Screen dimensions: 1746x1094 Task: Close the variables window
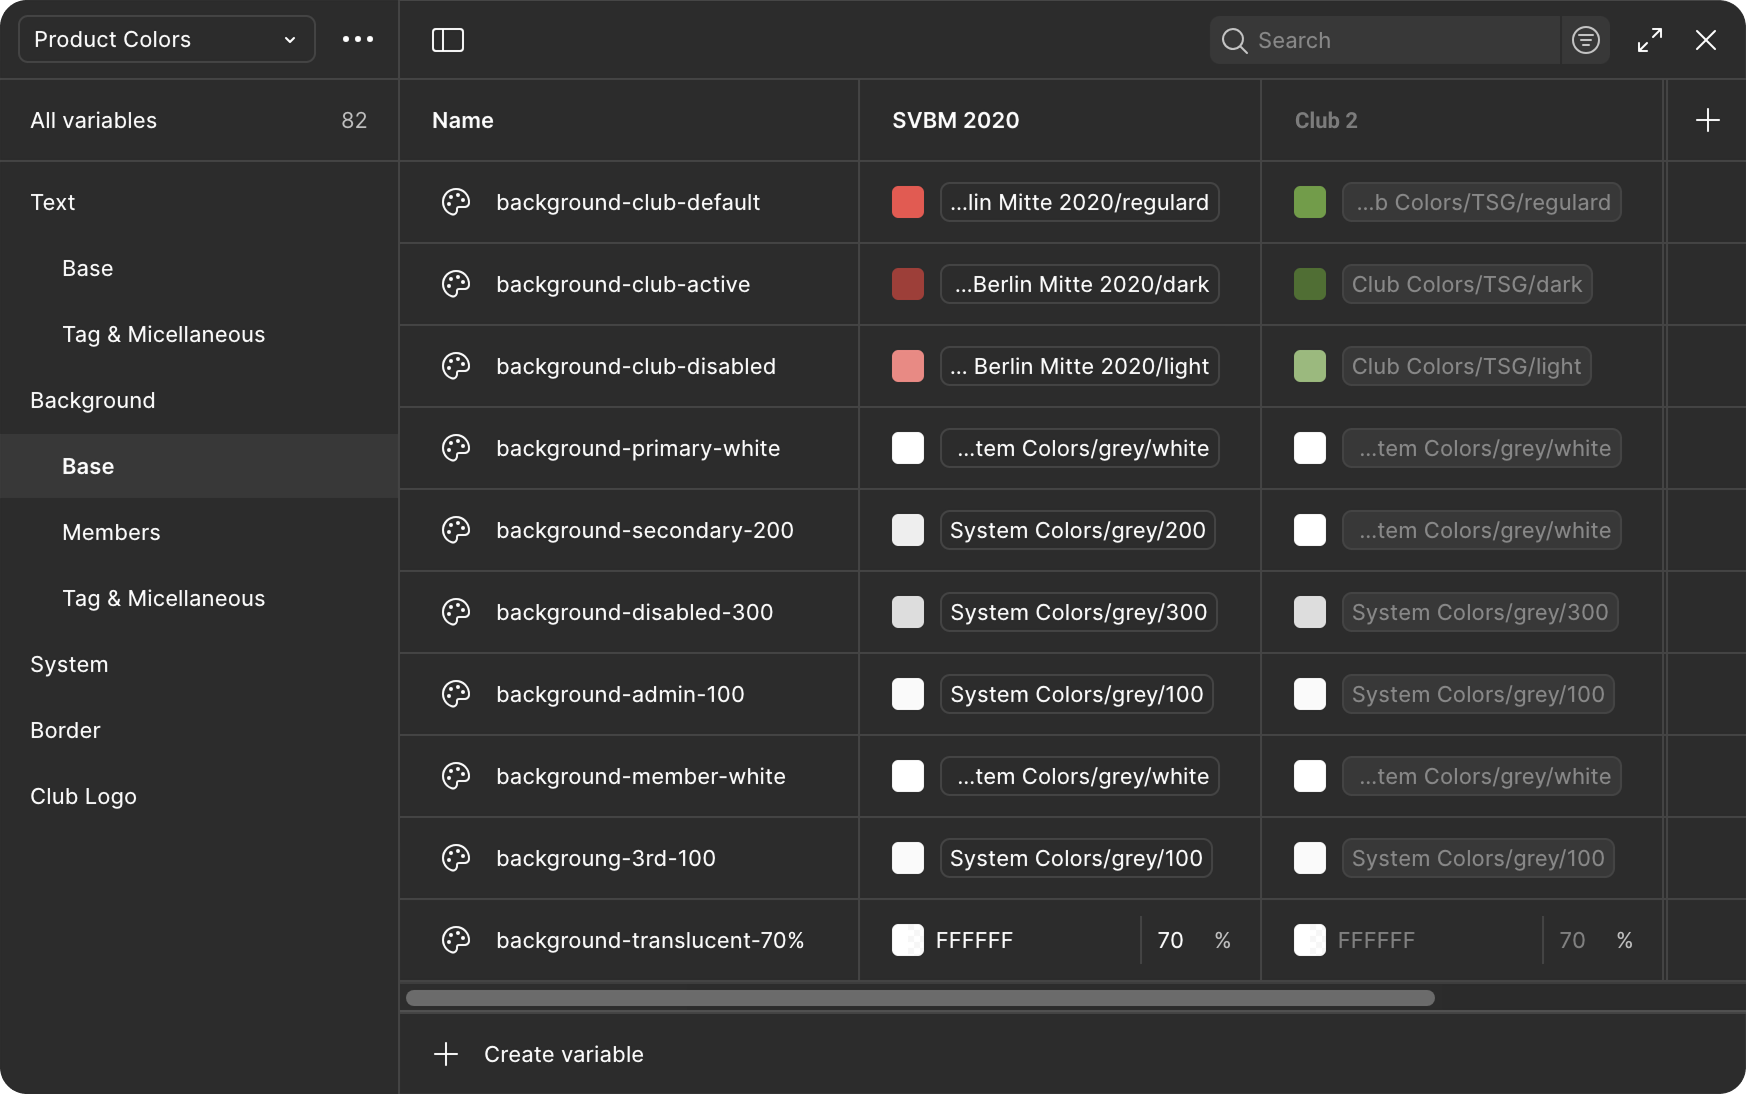pyautogui.click(x=1706, y=40)
